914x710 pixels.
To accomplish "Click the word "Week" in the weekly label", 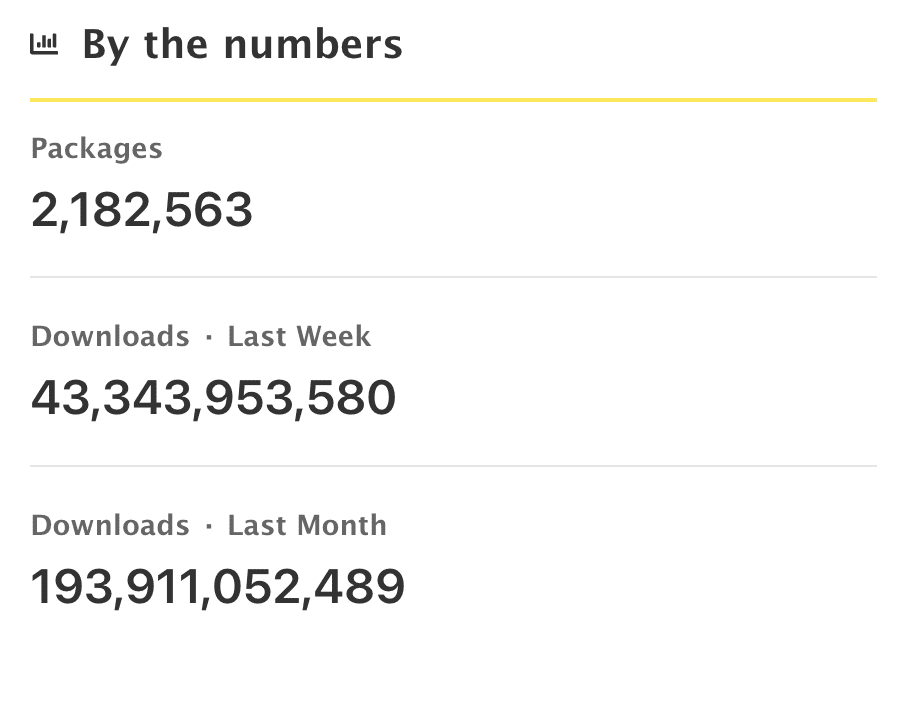I will (334, 336).
